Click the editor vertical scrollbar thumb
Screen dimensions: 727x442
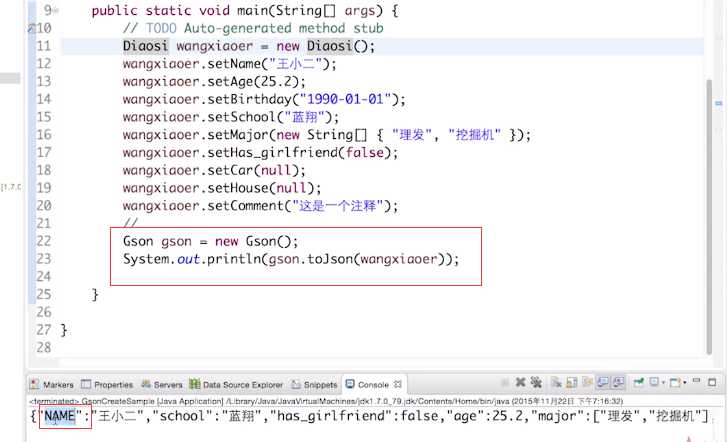click(708, 217)
